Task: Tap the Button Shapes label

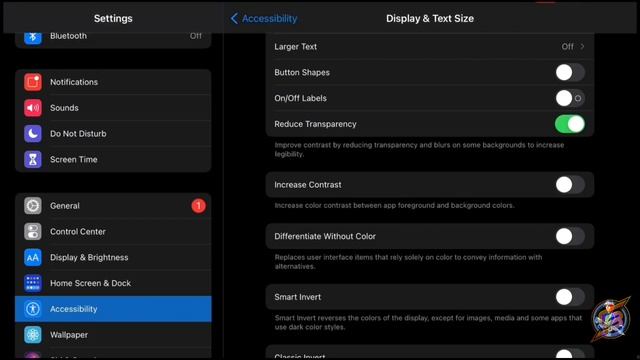Action: coord(302,72)
